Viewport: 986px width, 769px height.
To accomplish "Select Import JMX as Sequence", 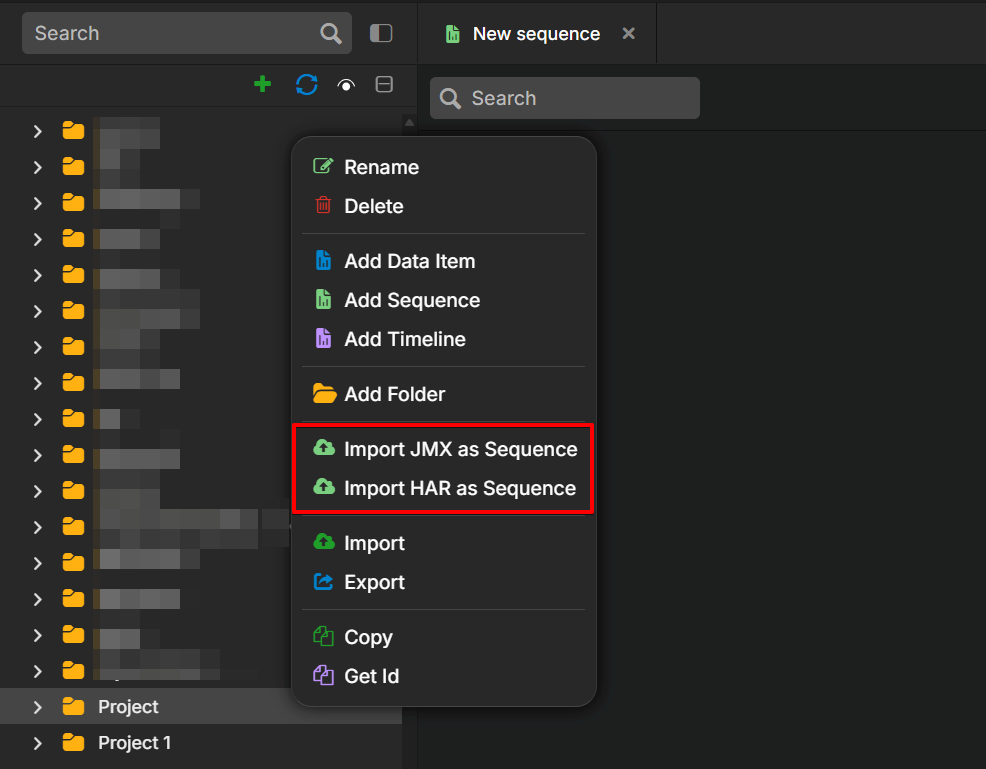I will click(x=460, y=449).
